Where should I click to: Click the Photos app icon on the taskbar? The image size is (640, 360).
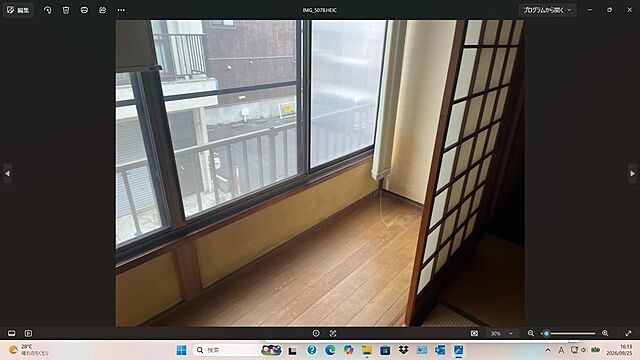(x=458, y=350)
